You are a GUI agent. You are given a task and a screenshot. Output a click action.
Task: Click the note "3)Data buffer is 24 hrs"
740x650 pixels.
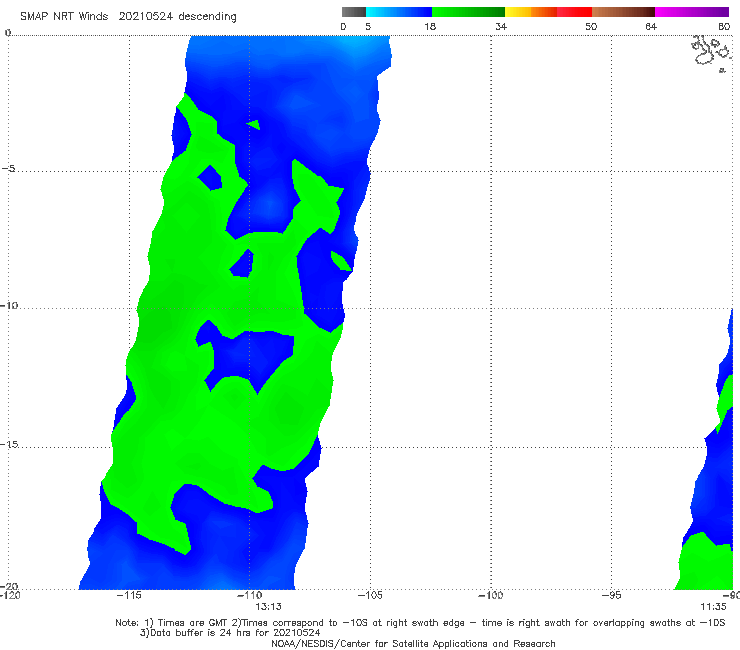click(x=230, y=633)
